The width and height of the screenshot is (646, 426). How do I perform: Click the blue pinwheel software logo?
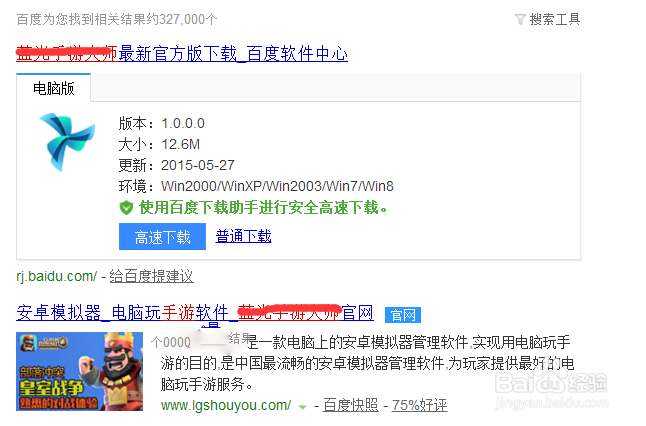point(67,142)
